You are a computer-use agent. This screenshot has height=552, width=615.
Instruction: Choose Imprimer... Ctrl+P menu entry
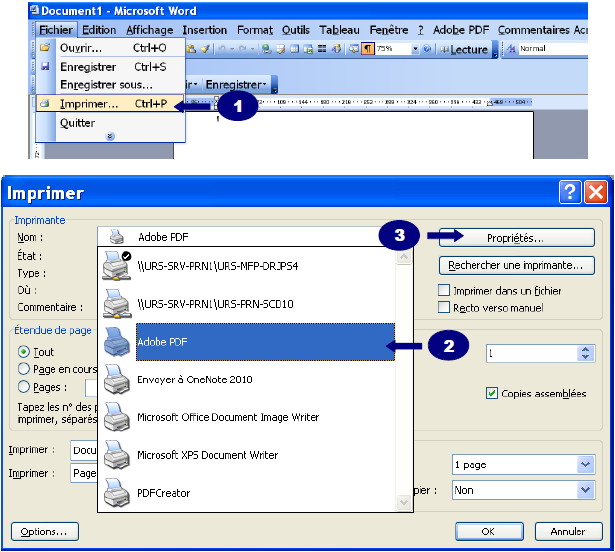pos(110,104)
